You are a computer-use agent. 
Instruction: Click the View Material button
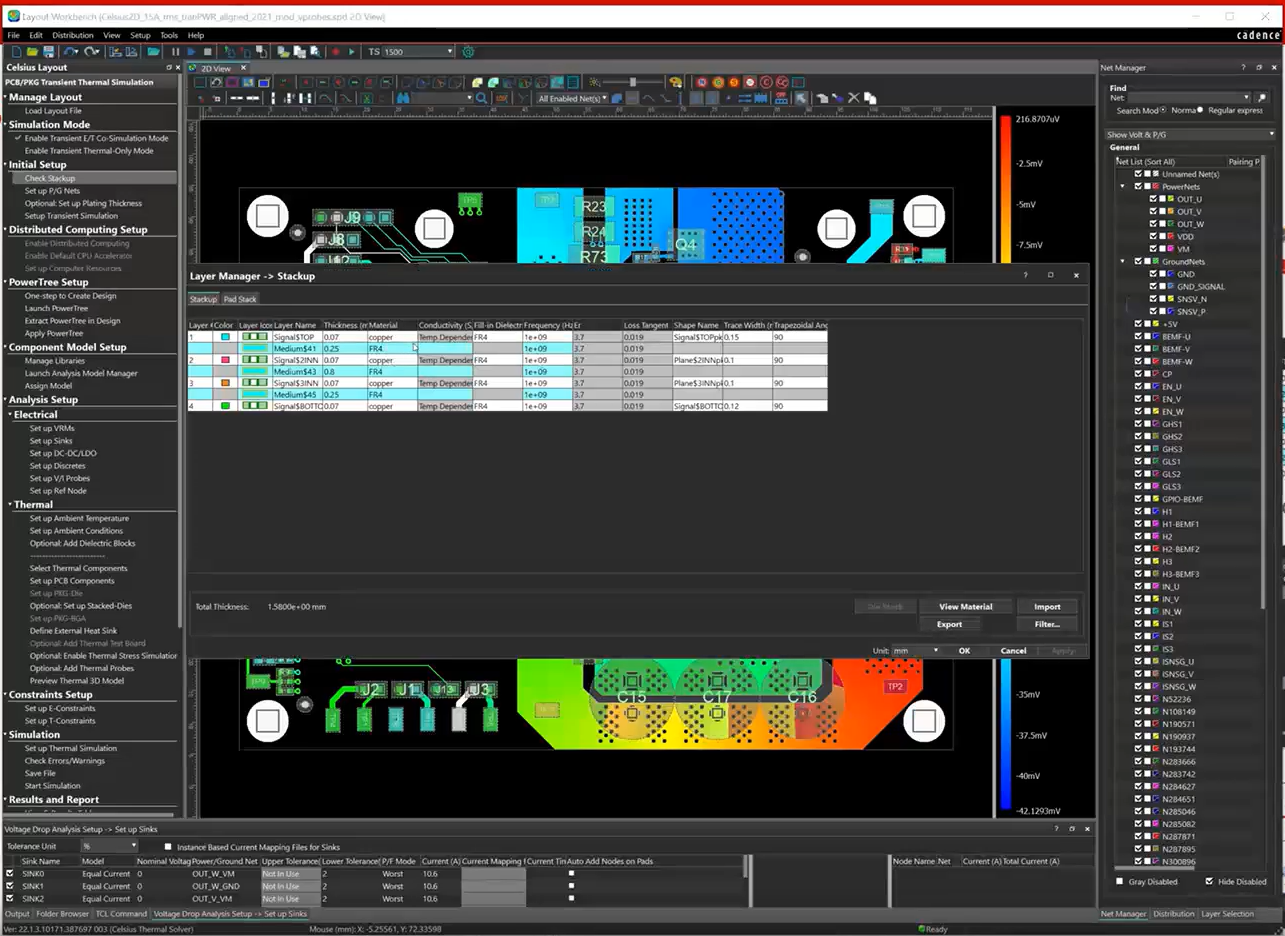(966, 606)
